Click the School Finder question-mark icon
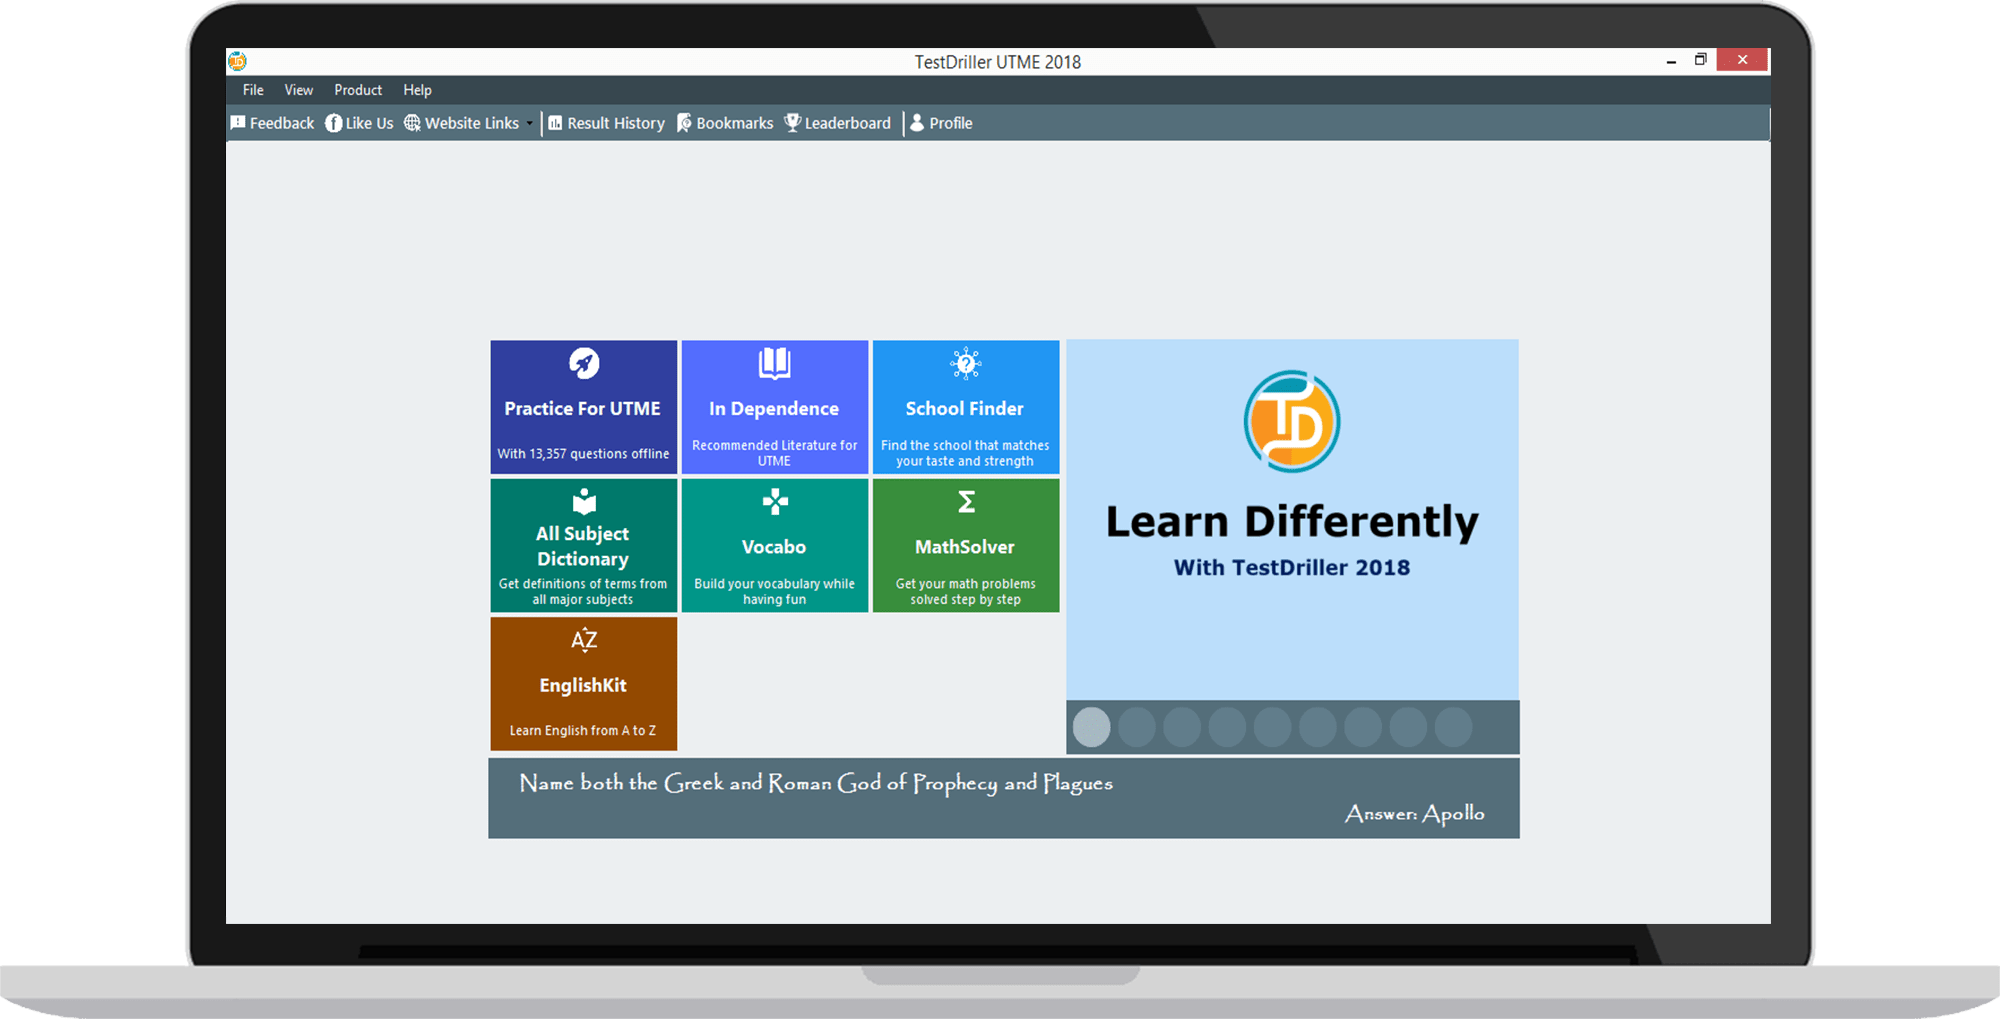Screen dimensions: 2000x1019 [966, 363]
